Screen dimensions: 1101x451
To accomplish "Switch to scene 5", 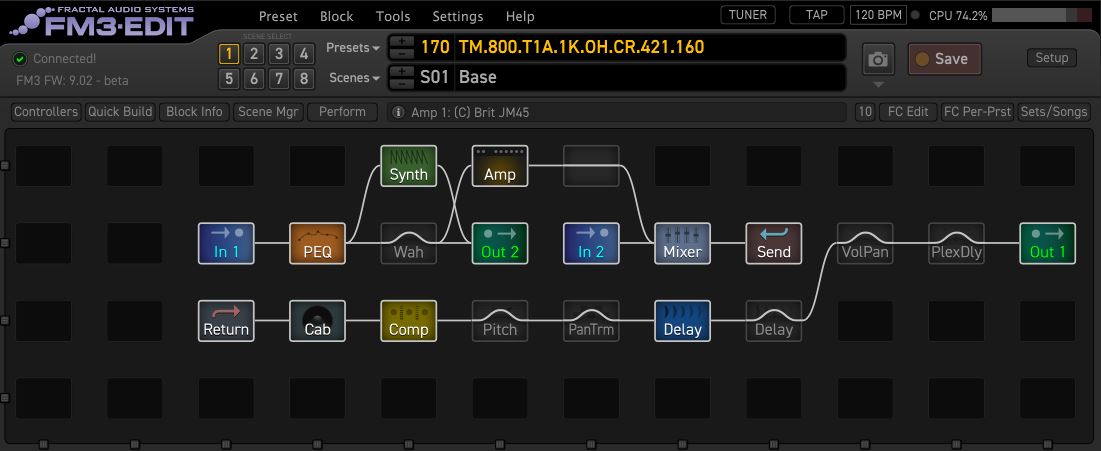I will click(x=229, y=79).
